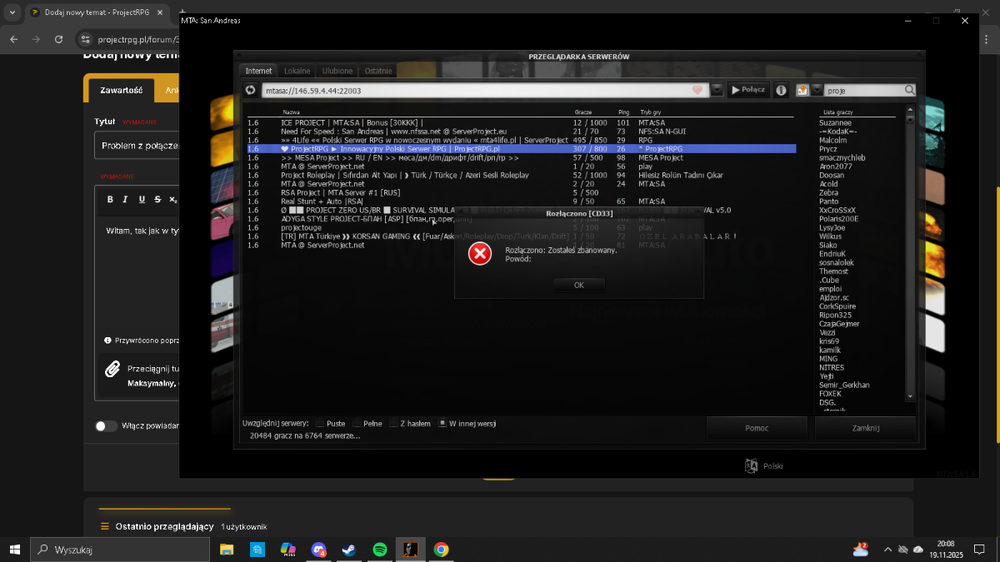Screen dimensions: 1000x562
Task: Toggle the Puste servers checkbox
Action: pos(320,423)
